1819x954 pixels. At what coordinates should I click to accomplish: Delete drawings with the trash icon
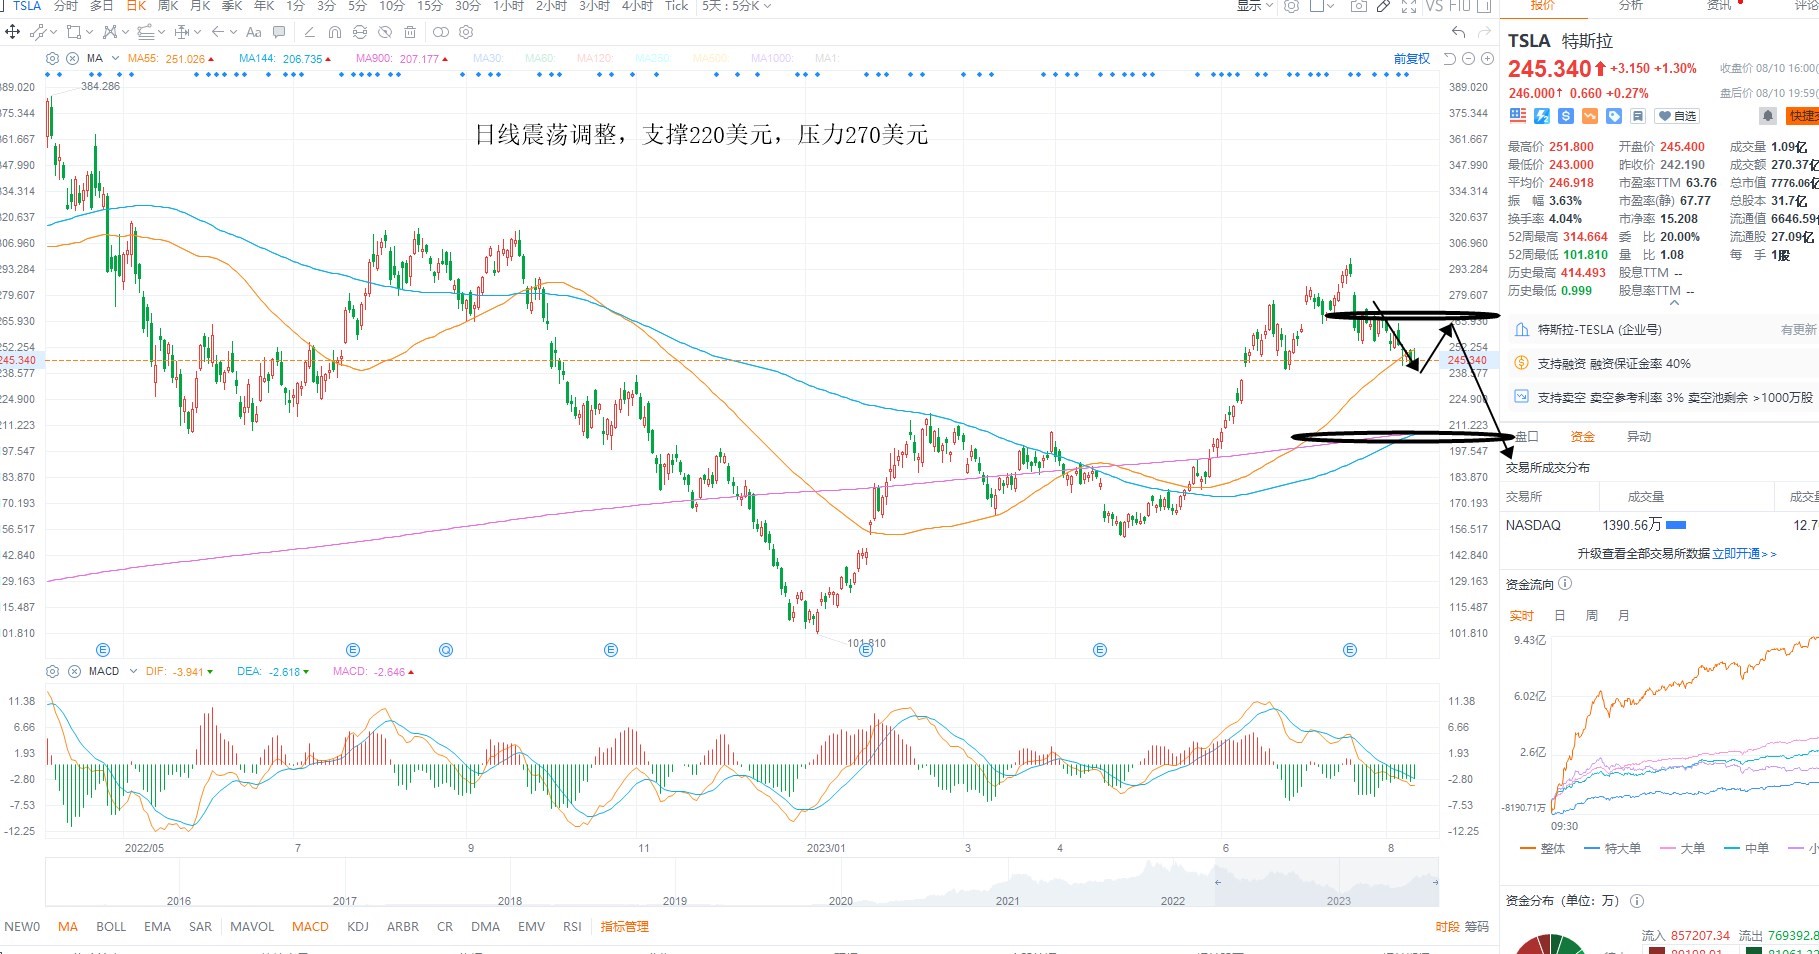410,32
